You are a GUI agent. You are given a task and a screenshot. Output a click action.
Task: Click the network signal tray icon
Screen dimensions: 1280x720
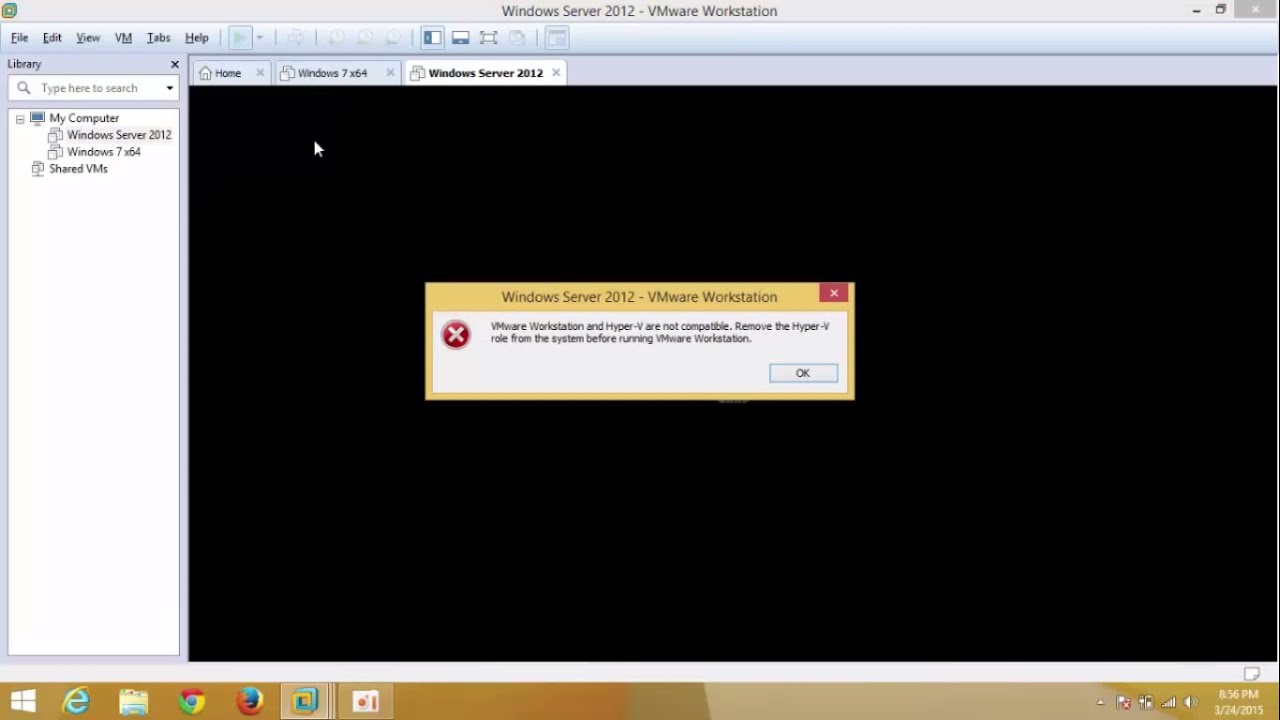1168,702
